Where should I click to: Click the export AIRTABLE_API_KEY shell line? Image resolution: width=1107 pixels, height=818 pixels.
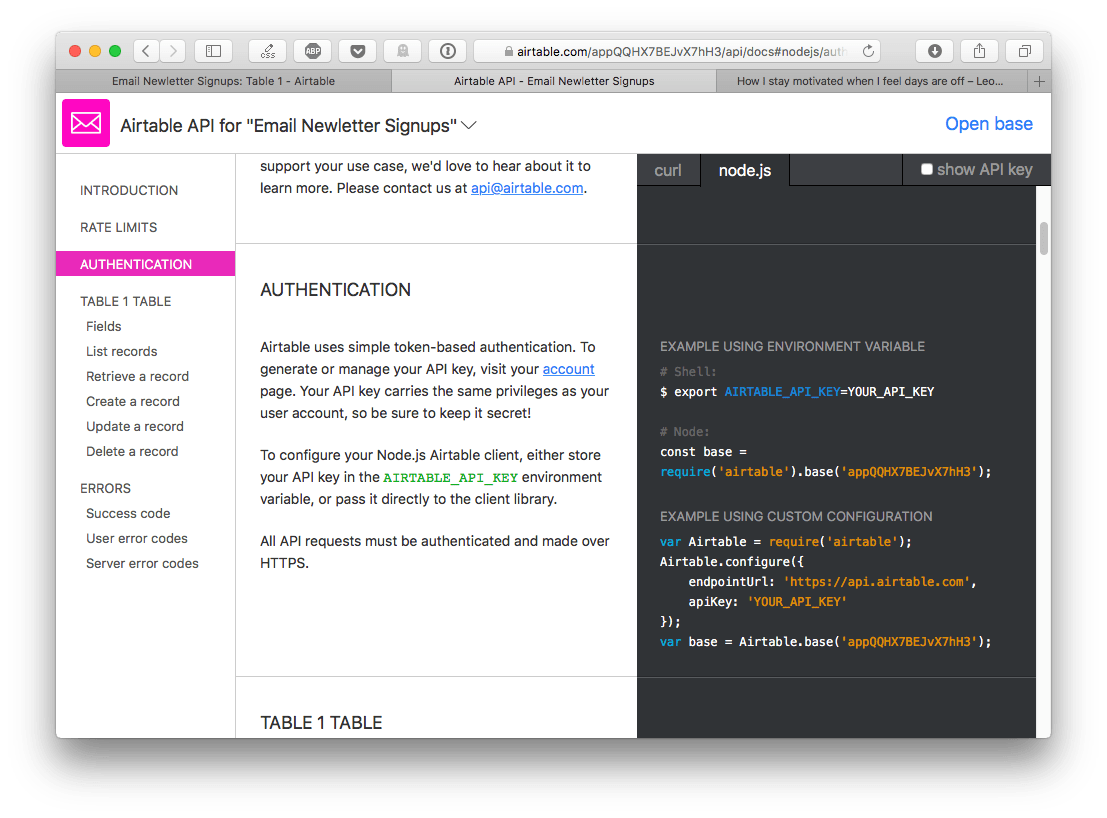(x=797, y=392)
